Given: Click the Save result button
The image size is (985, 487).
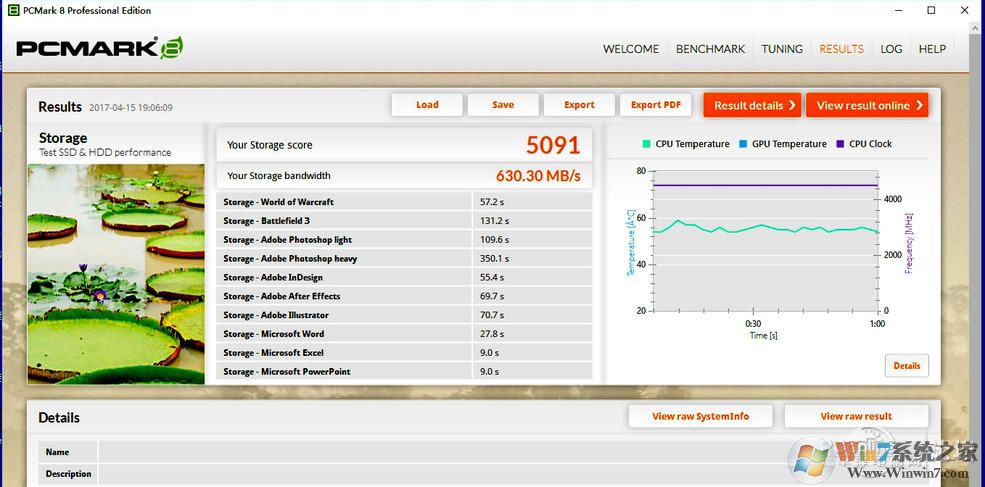Looking at the screenshot, I should pyautogui.click(x=503, y=105).
